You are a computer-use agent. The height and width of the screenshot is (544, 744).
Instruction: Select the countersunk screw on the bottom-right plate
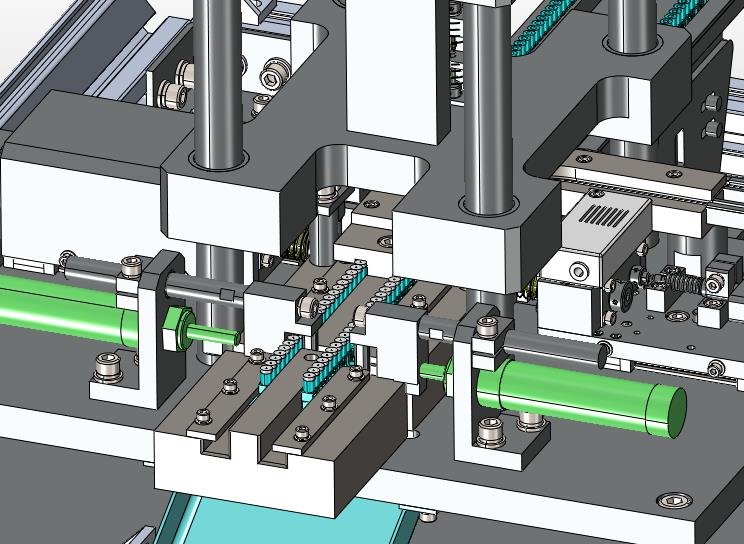pyautogui.click(x=674, y=500)
